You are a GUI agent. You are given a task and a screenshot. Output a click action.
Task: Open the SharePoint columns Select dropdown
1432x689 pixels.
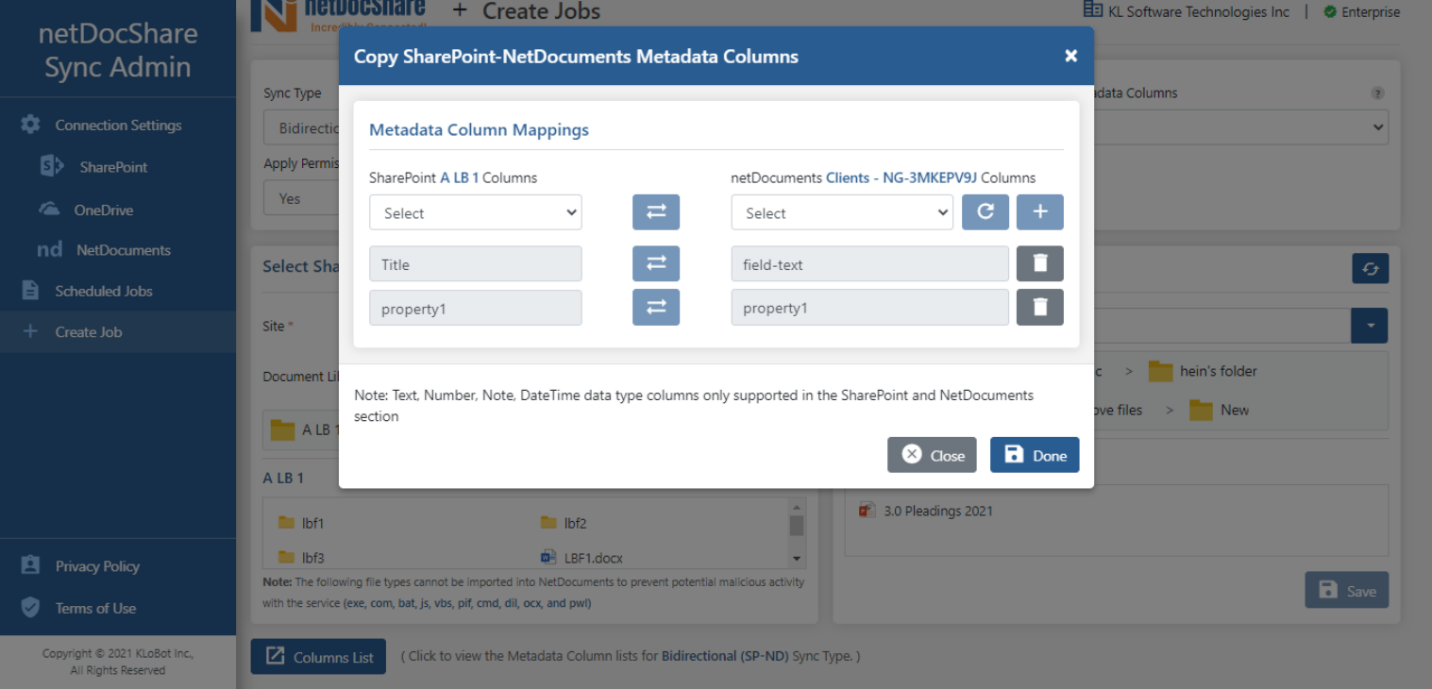coord(476,212)
